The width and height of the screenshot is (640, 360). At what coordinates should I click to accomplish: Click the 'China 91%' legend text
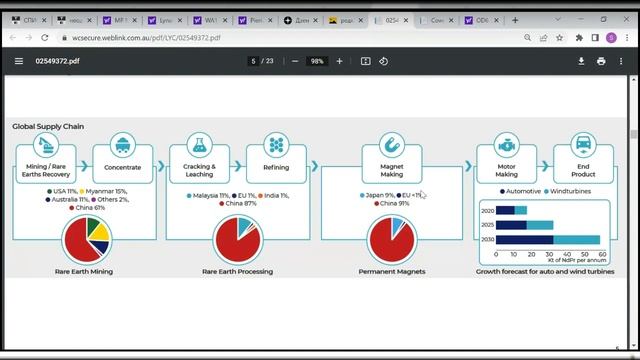395,203
